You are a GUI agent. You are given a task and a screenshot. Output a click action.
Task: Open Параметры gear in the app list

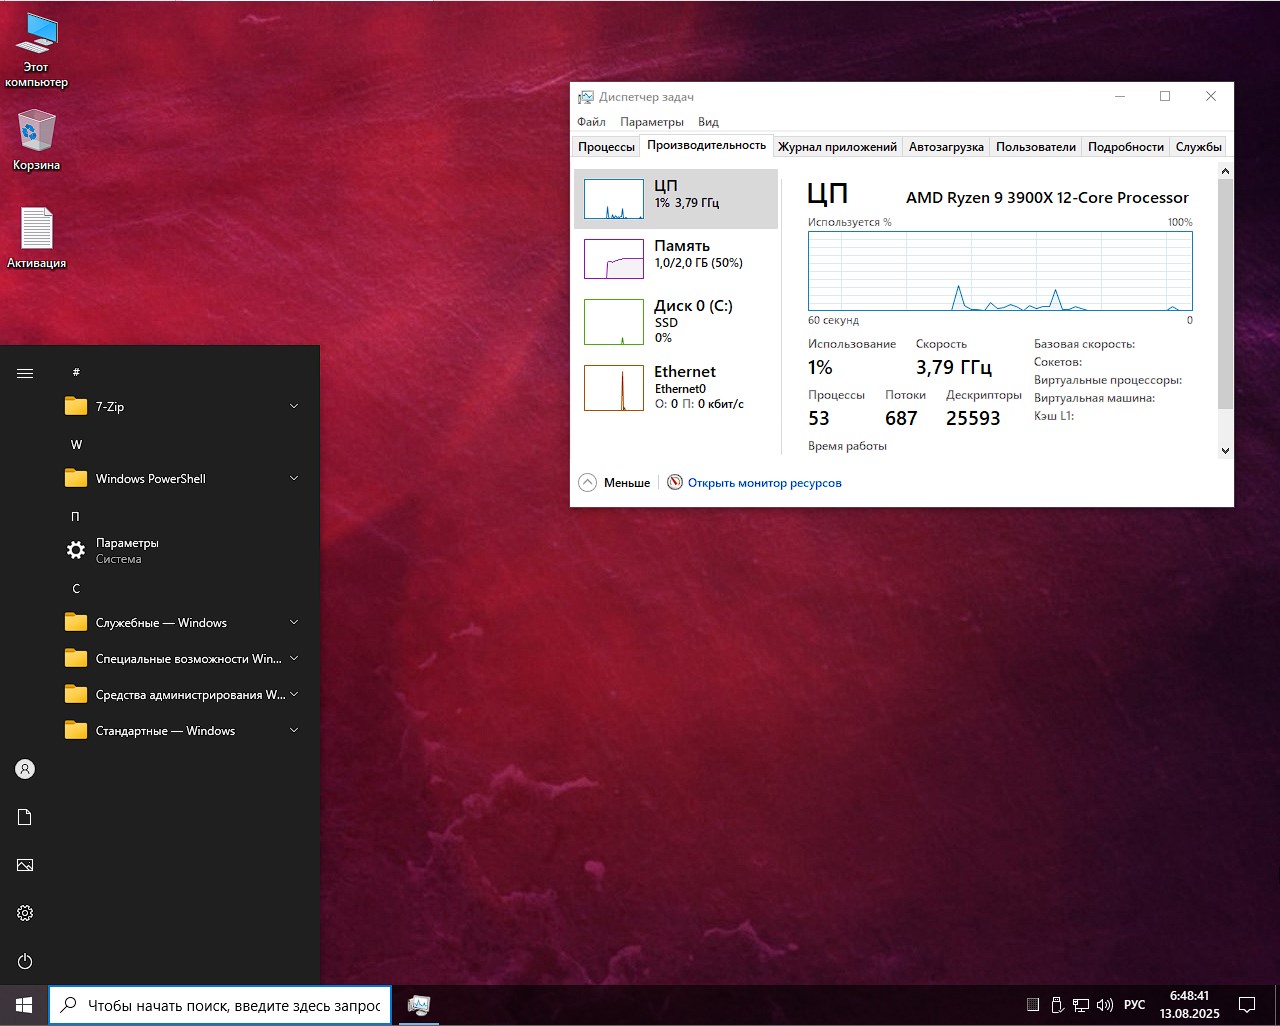click(x=76, y=550)
